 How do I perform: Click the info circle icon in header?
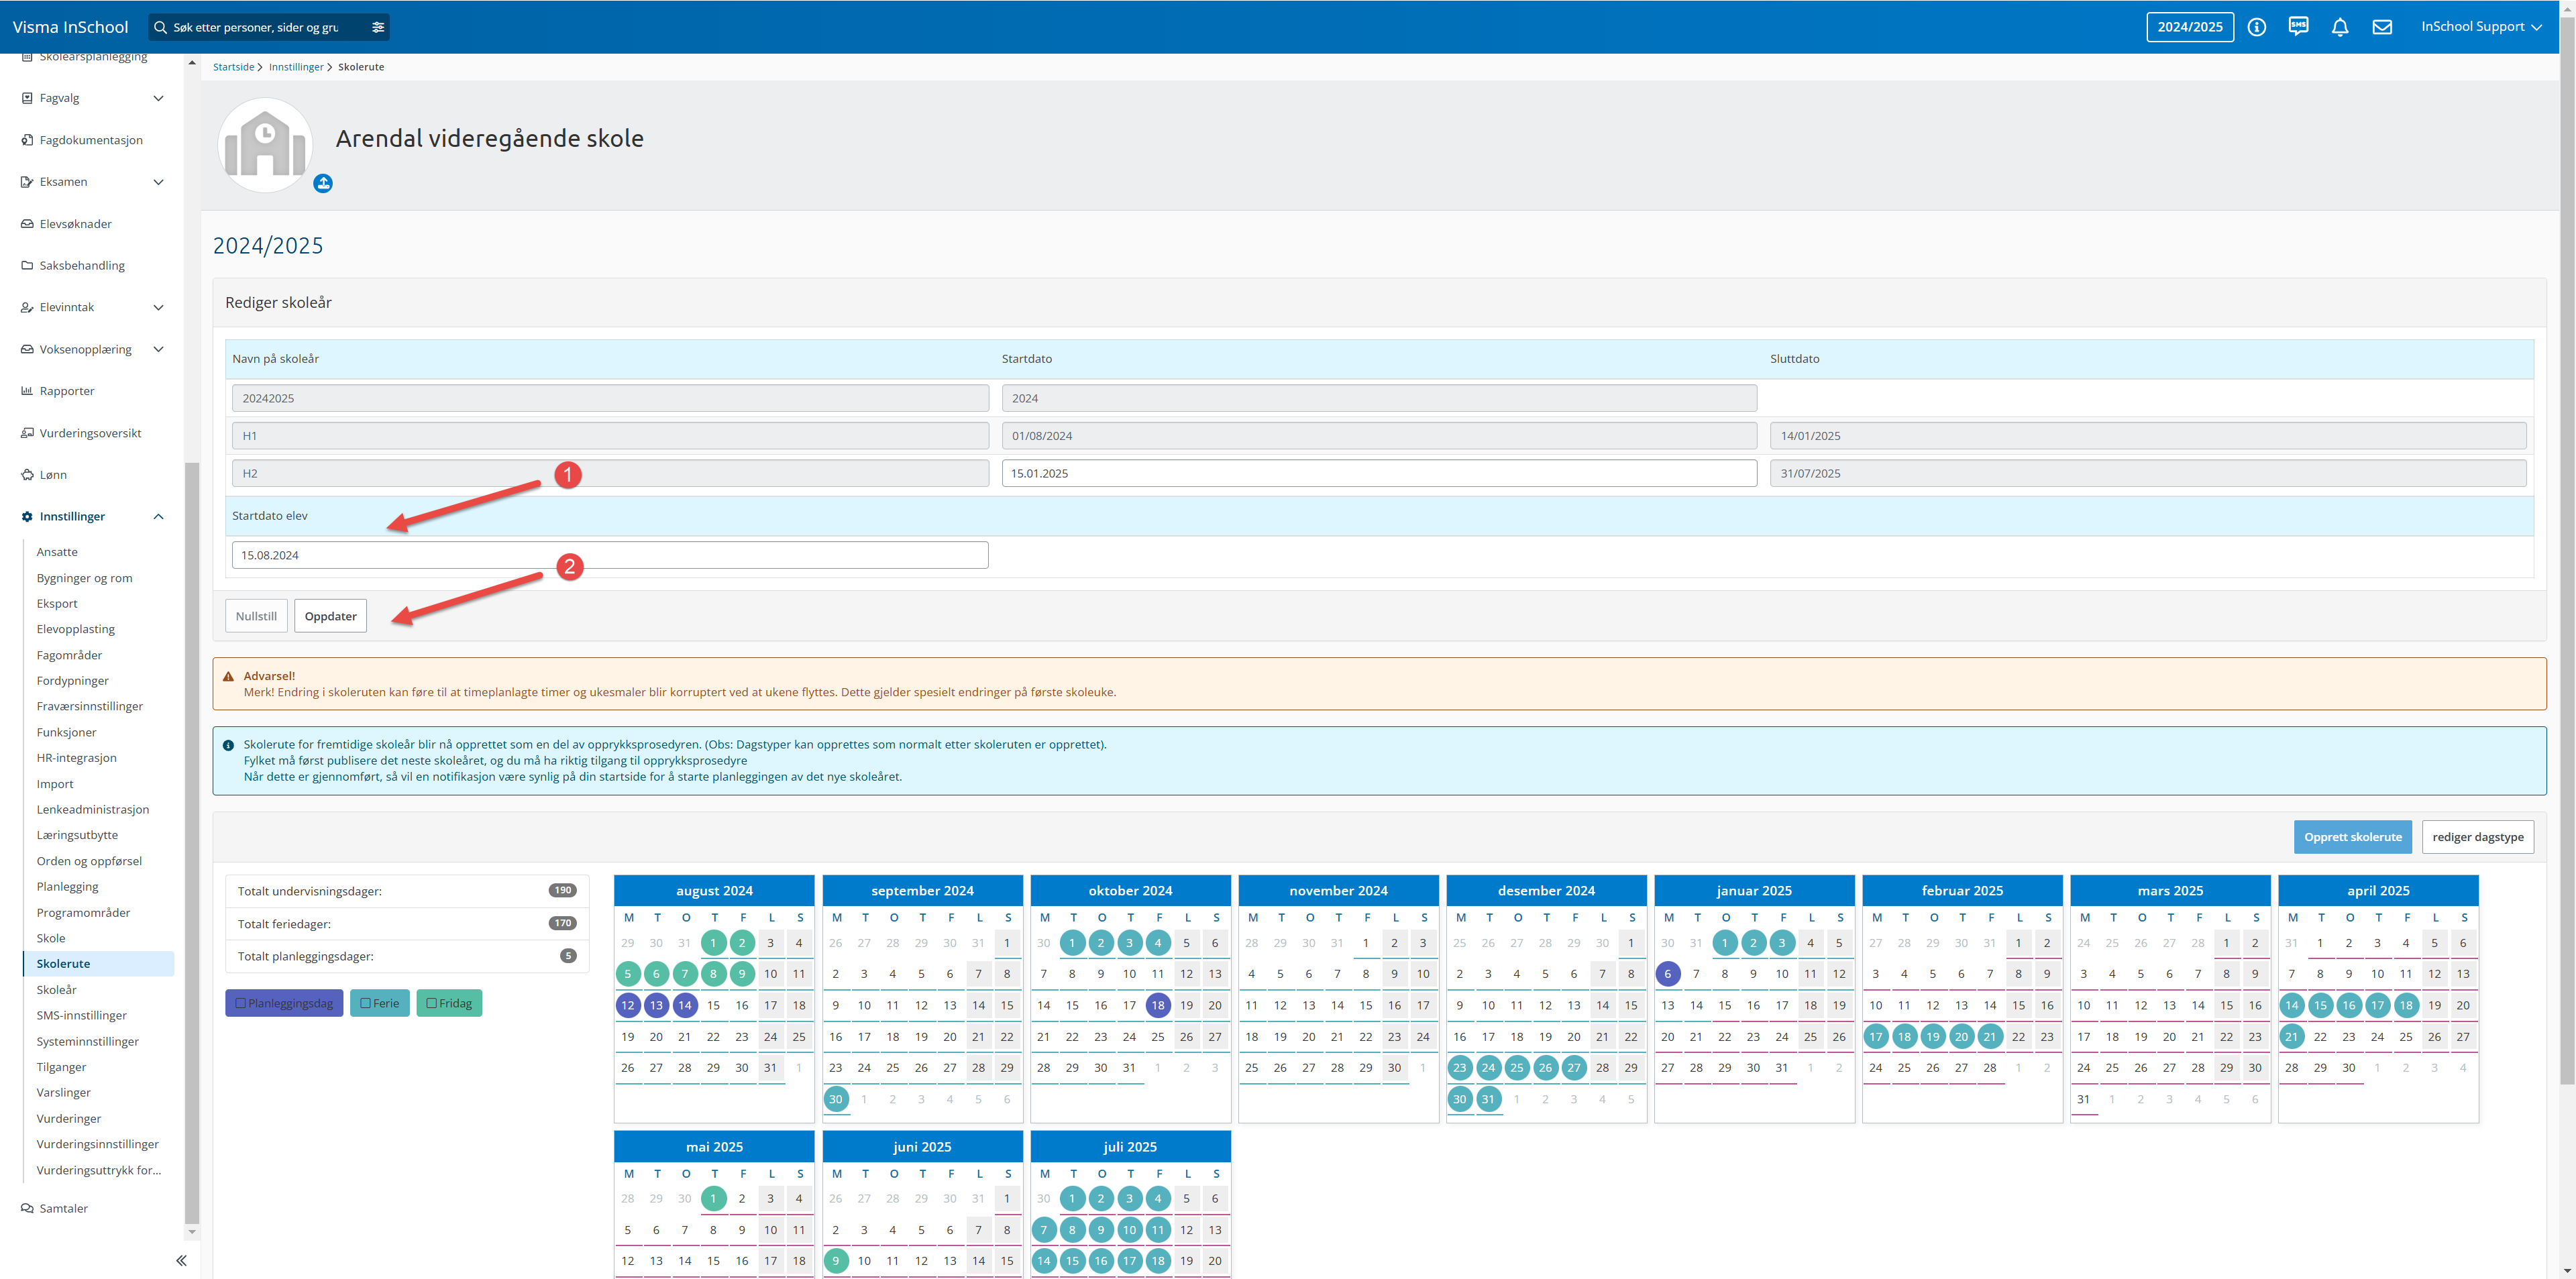coord(2256,27)
